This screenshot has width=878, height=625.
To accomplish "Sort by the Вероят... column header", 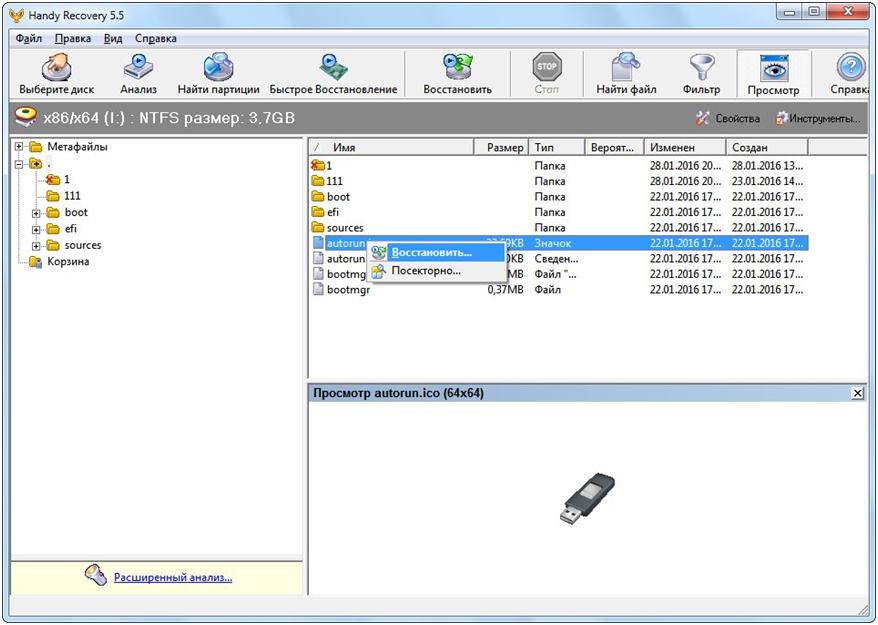I will point(614,147).
